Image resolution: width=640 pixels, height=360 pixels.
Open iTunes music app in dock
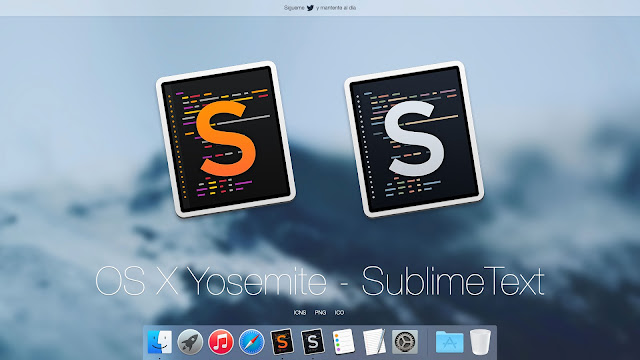click(221, 342)
